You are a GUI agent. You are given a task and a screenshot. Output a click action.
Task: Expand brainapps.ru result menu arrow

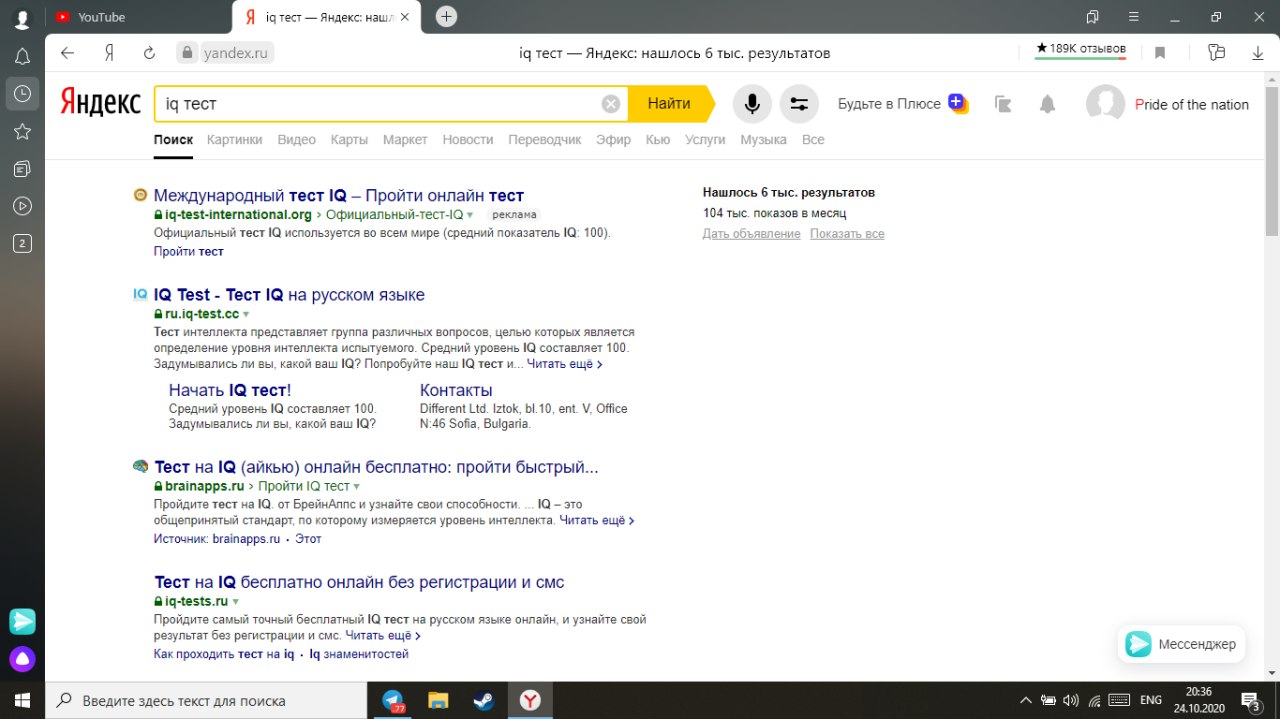356,486
